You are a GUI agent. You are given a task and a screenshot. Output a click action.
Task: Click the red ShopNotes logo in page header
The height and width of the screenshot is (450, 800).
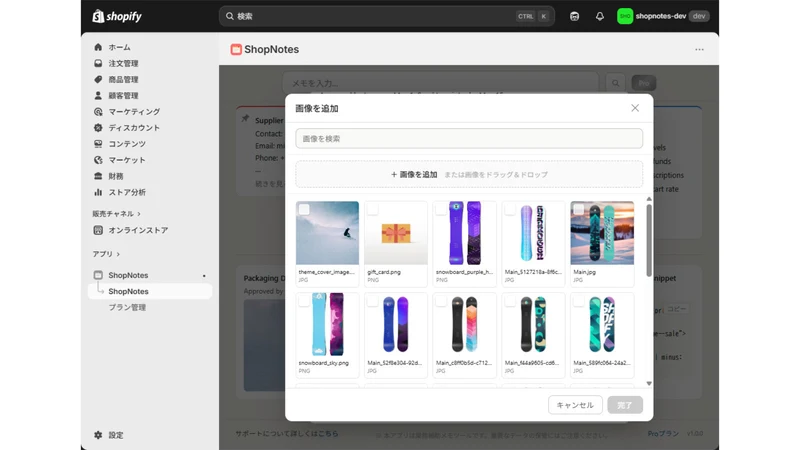coord(236,49)
